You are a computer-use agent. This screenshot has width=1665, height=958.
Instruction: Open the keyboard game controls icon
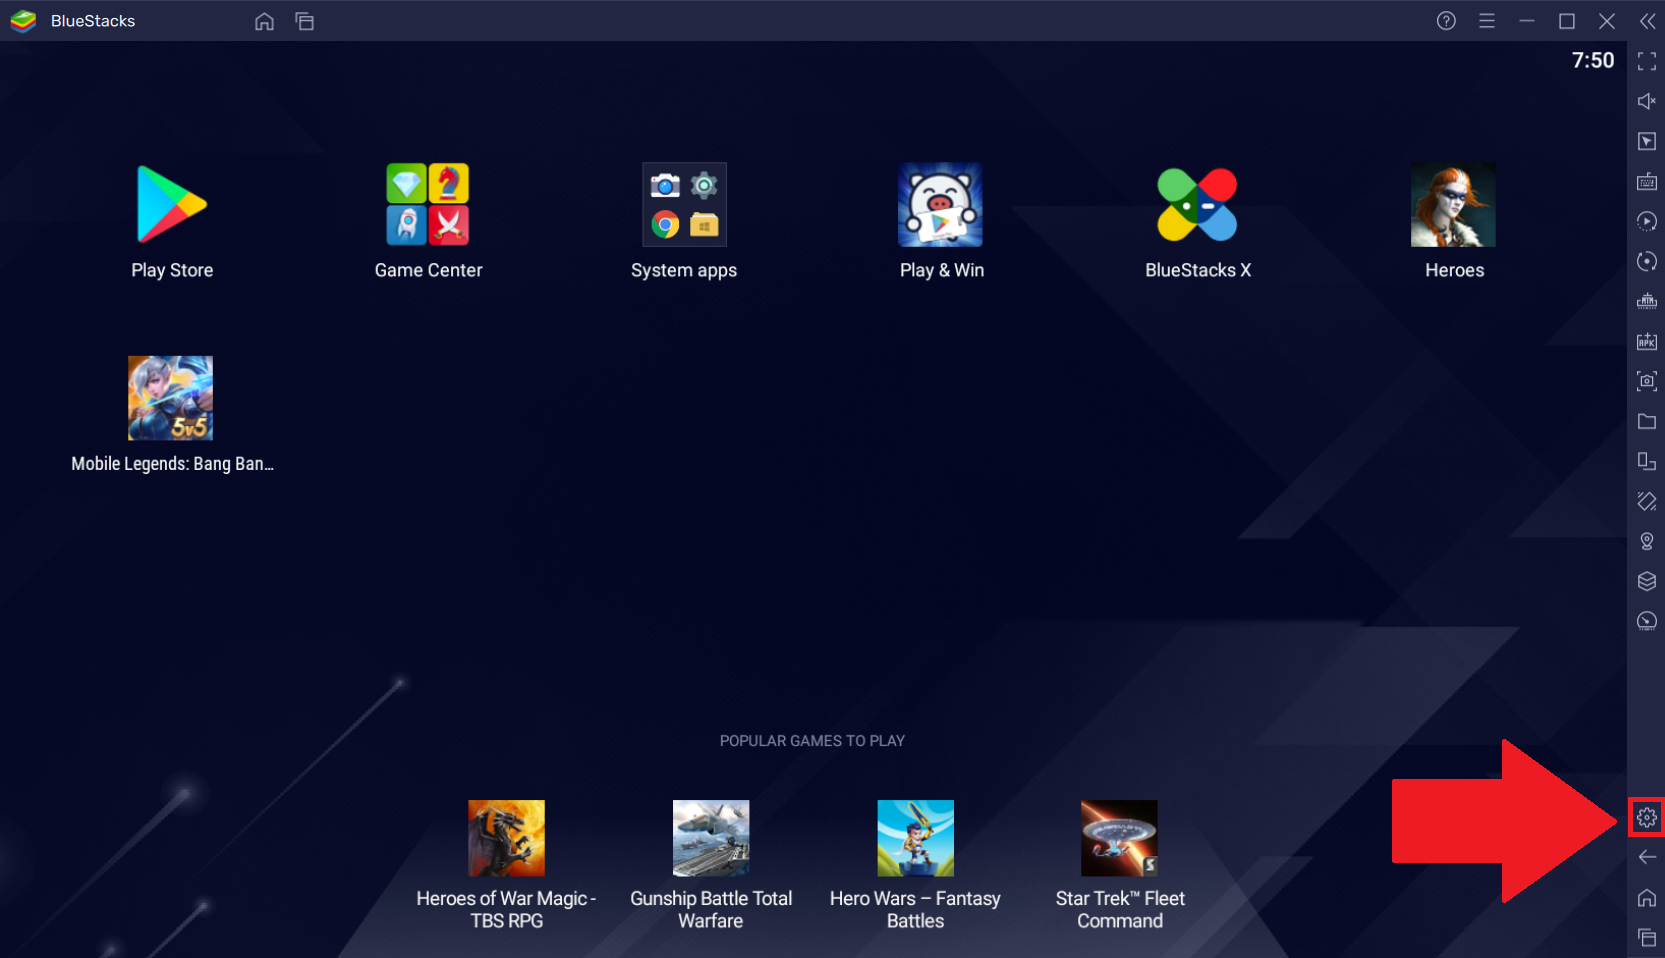click(1647, 182)
